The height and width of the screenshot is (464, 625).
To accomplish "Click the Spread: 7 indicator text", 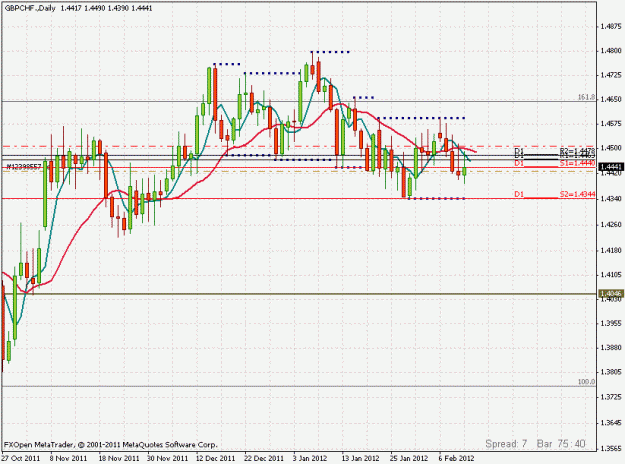I will 506,444.
